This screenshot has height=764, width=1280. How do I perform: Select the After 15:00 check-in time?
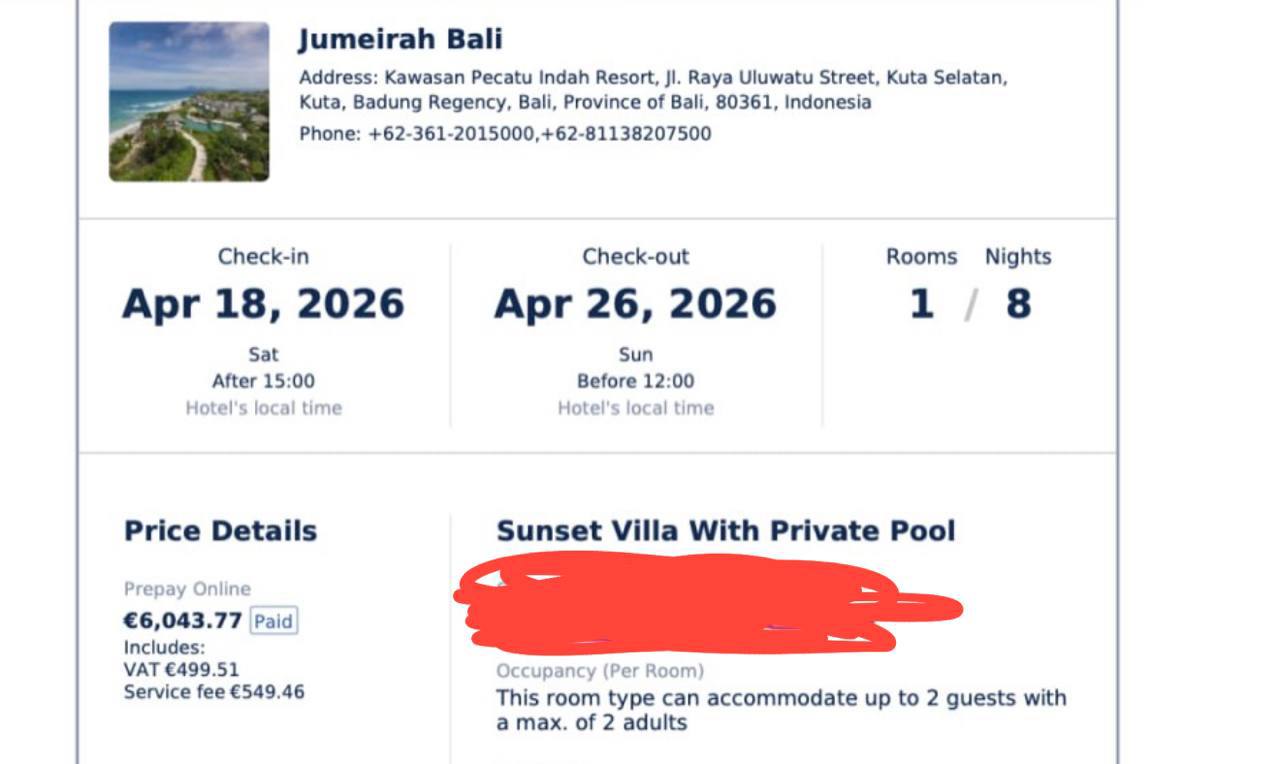263,381
